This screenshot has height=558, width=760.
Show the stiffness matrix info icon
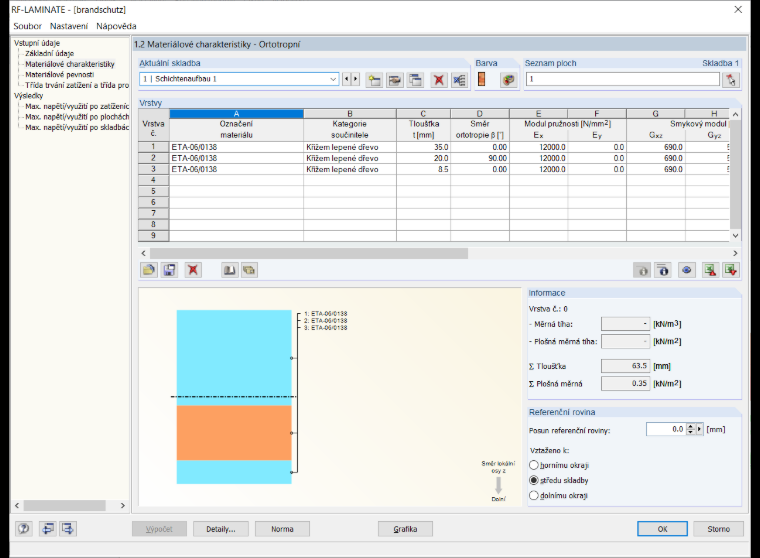(x=663, y=270)
